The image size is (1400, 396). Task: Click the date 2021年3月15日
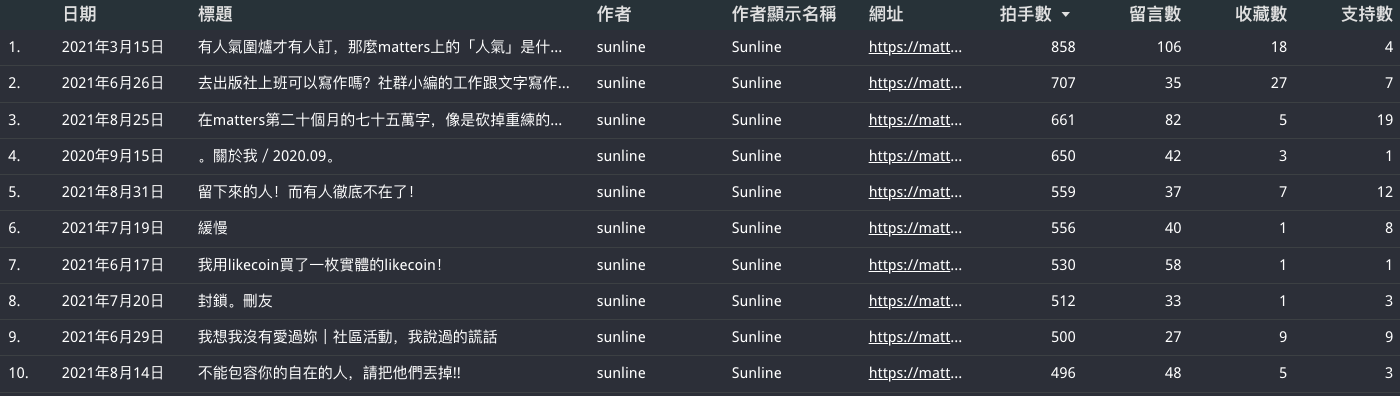click(113, 47)
